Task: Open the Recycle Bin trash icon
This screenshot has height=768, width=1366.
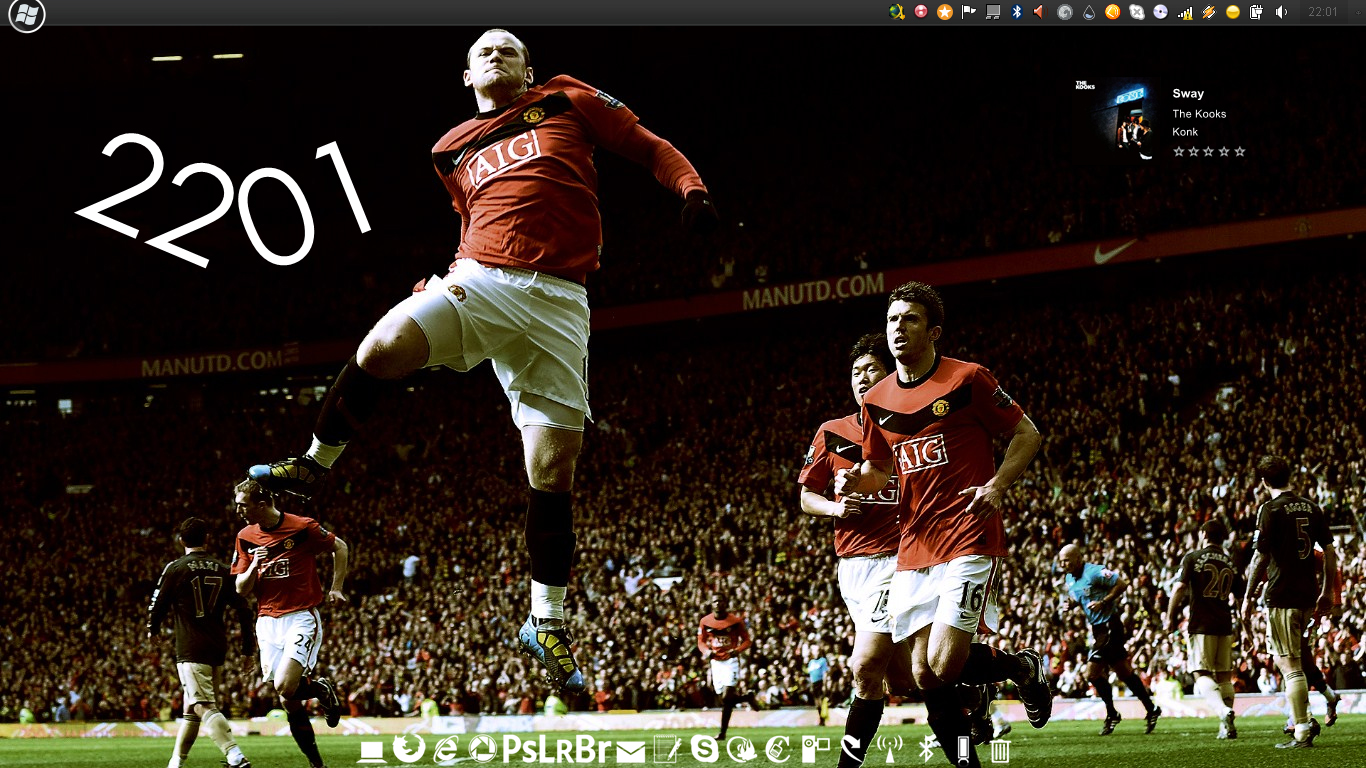Action: (1000, 750)
